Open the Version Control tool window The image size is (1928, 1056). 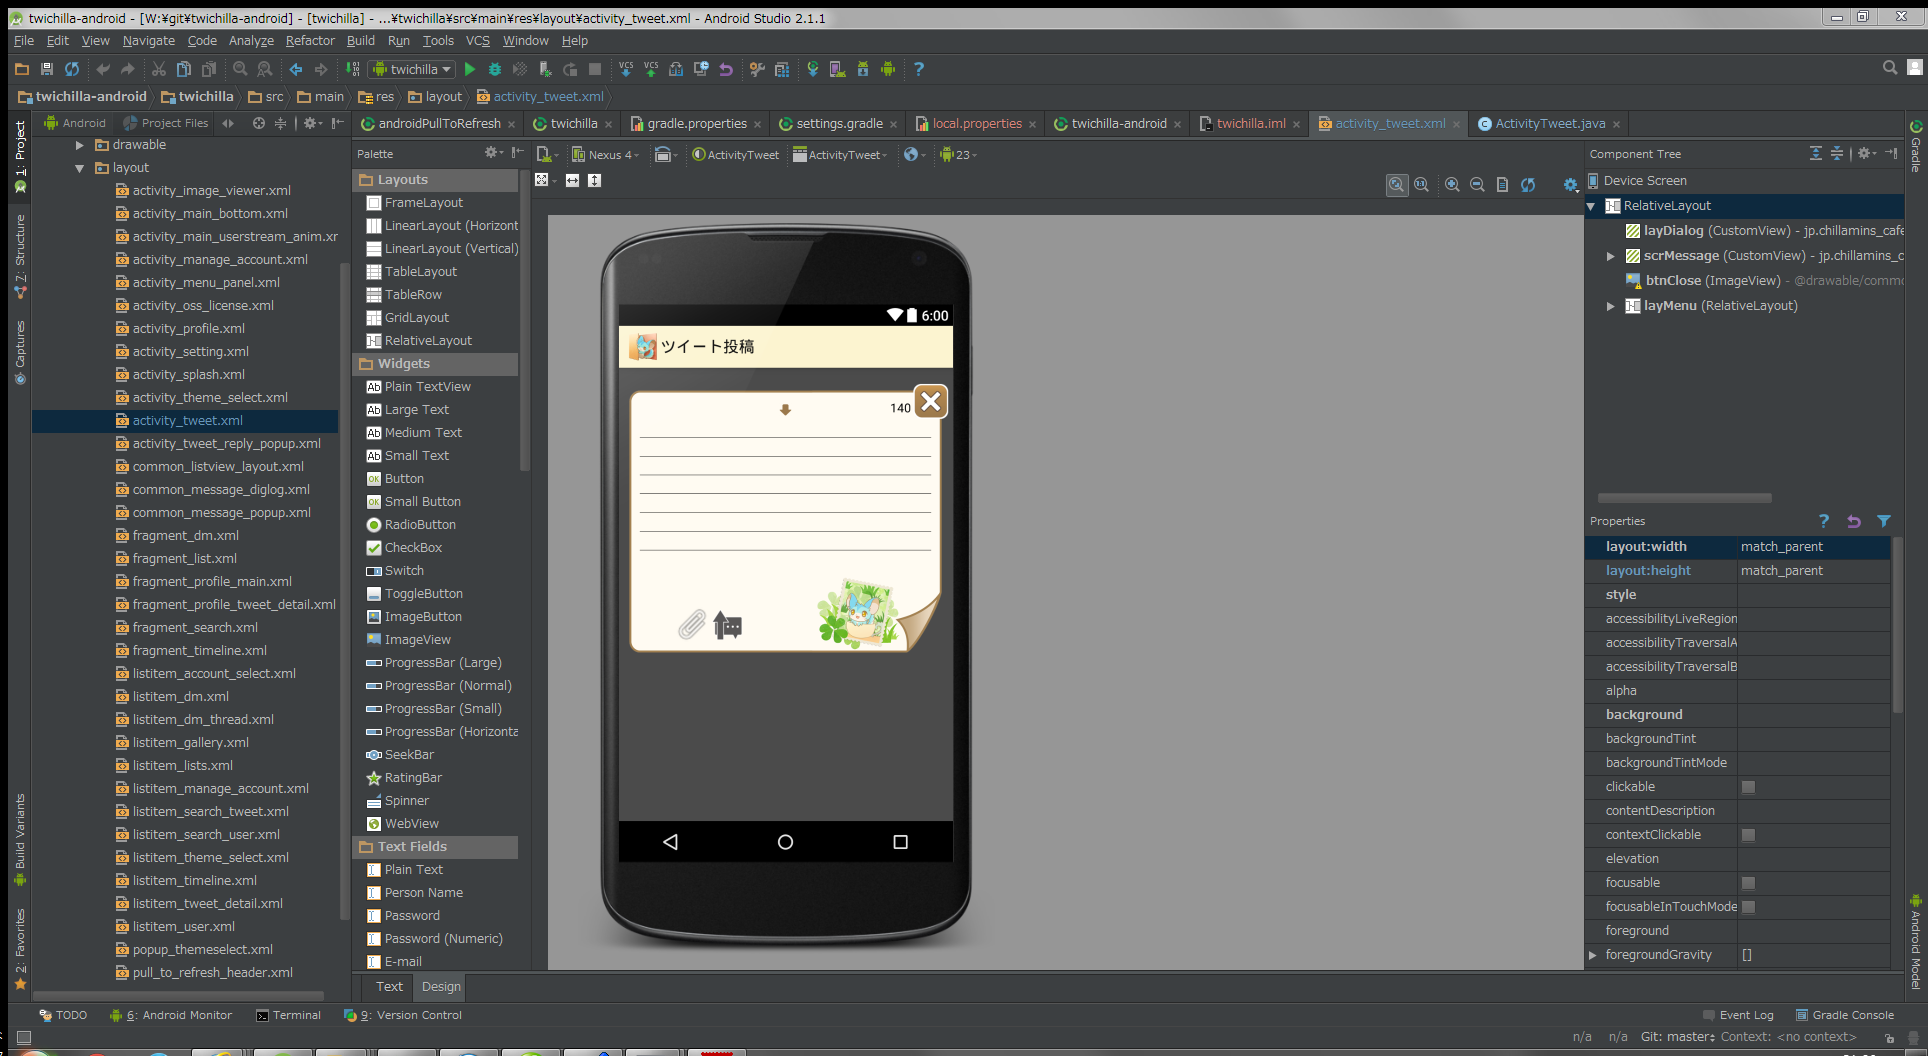pyautogui.click(x=403, y=1015)
